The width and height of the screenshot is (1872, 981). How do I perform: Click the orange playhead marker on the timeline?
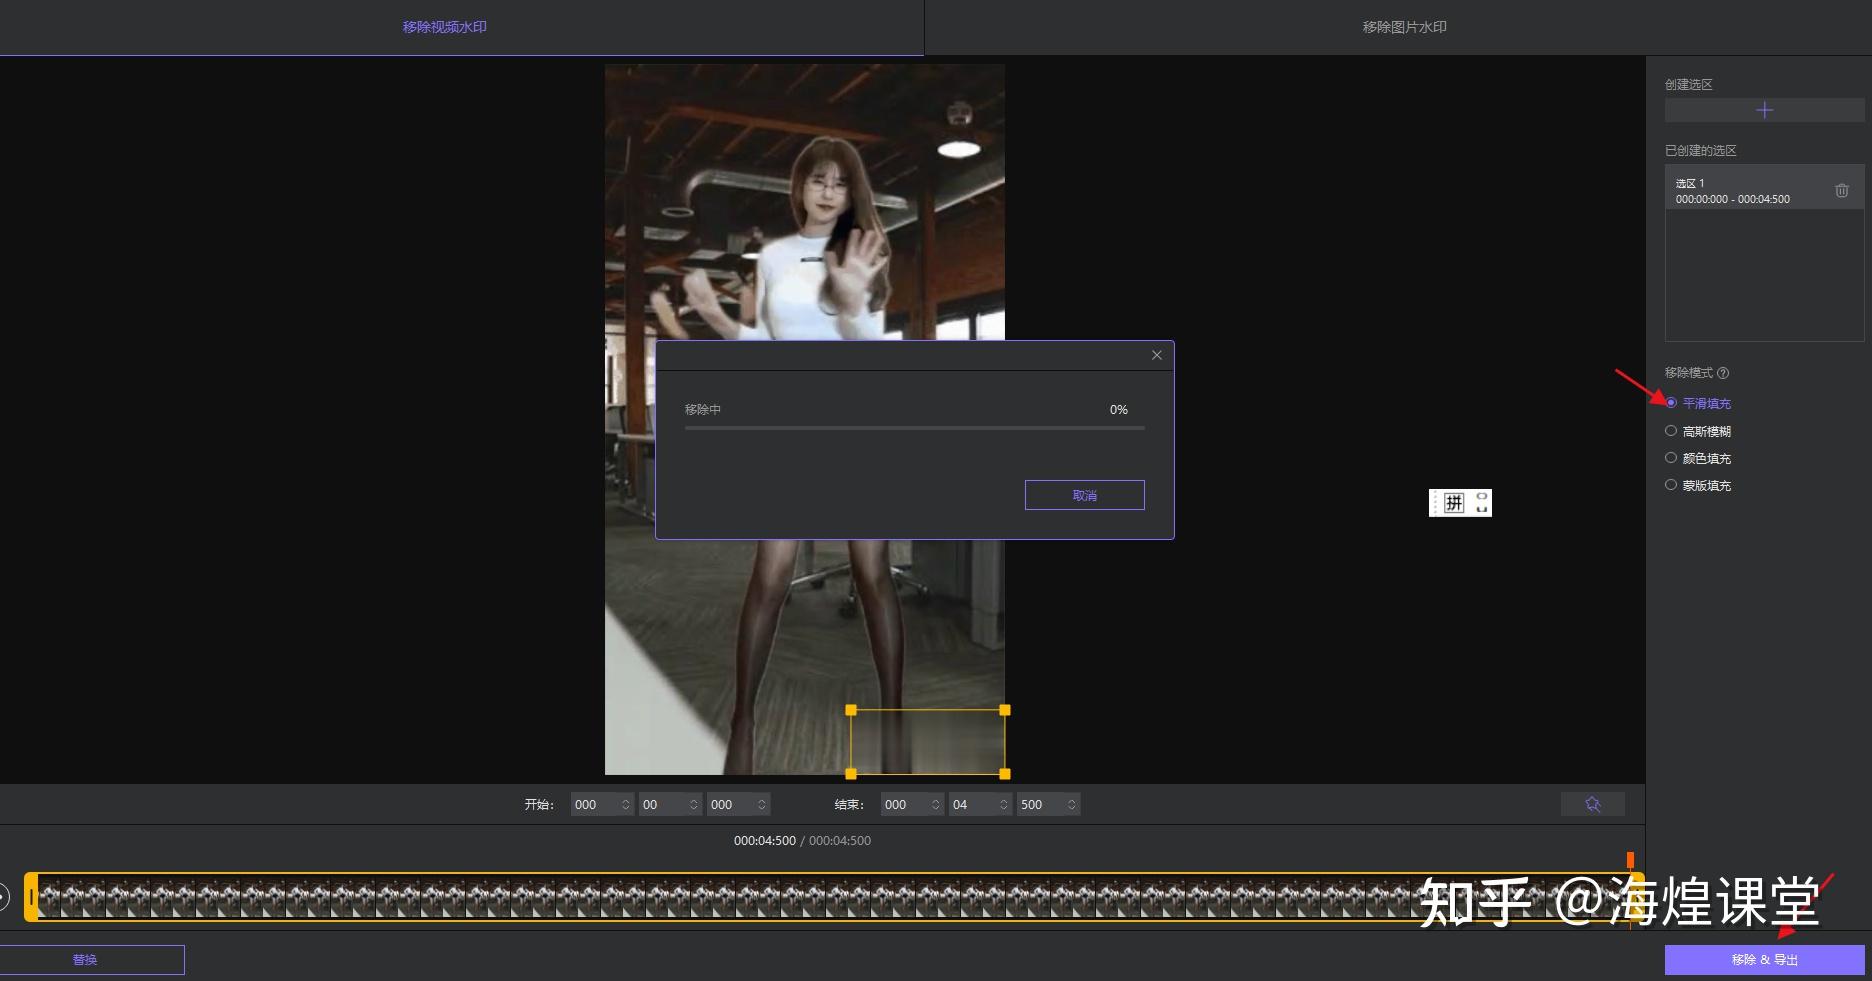1630,861
